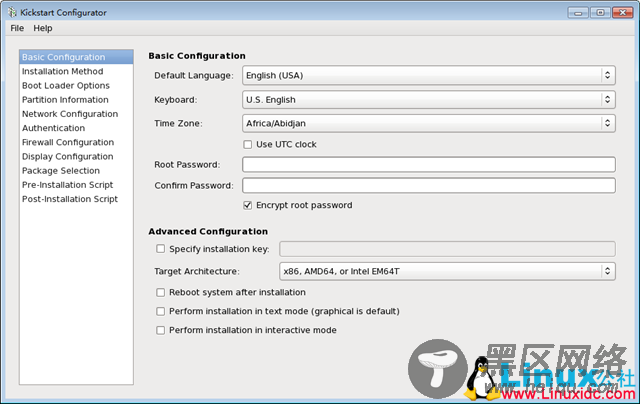Select Authentication in the sidebar

click(x=76, y=128)
